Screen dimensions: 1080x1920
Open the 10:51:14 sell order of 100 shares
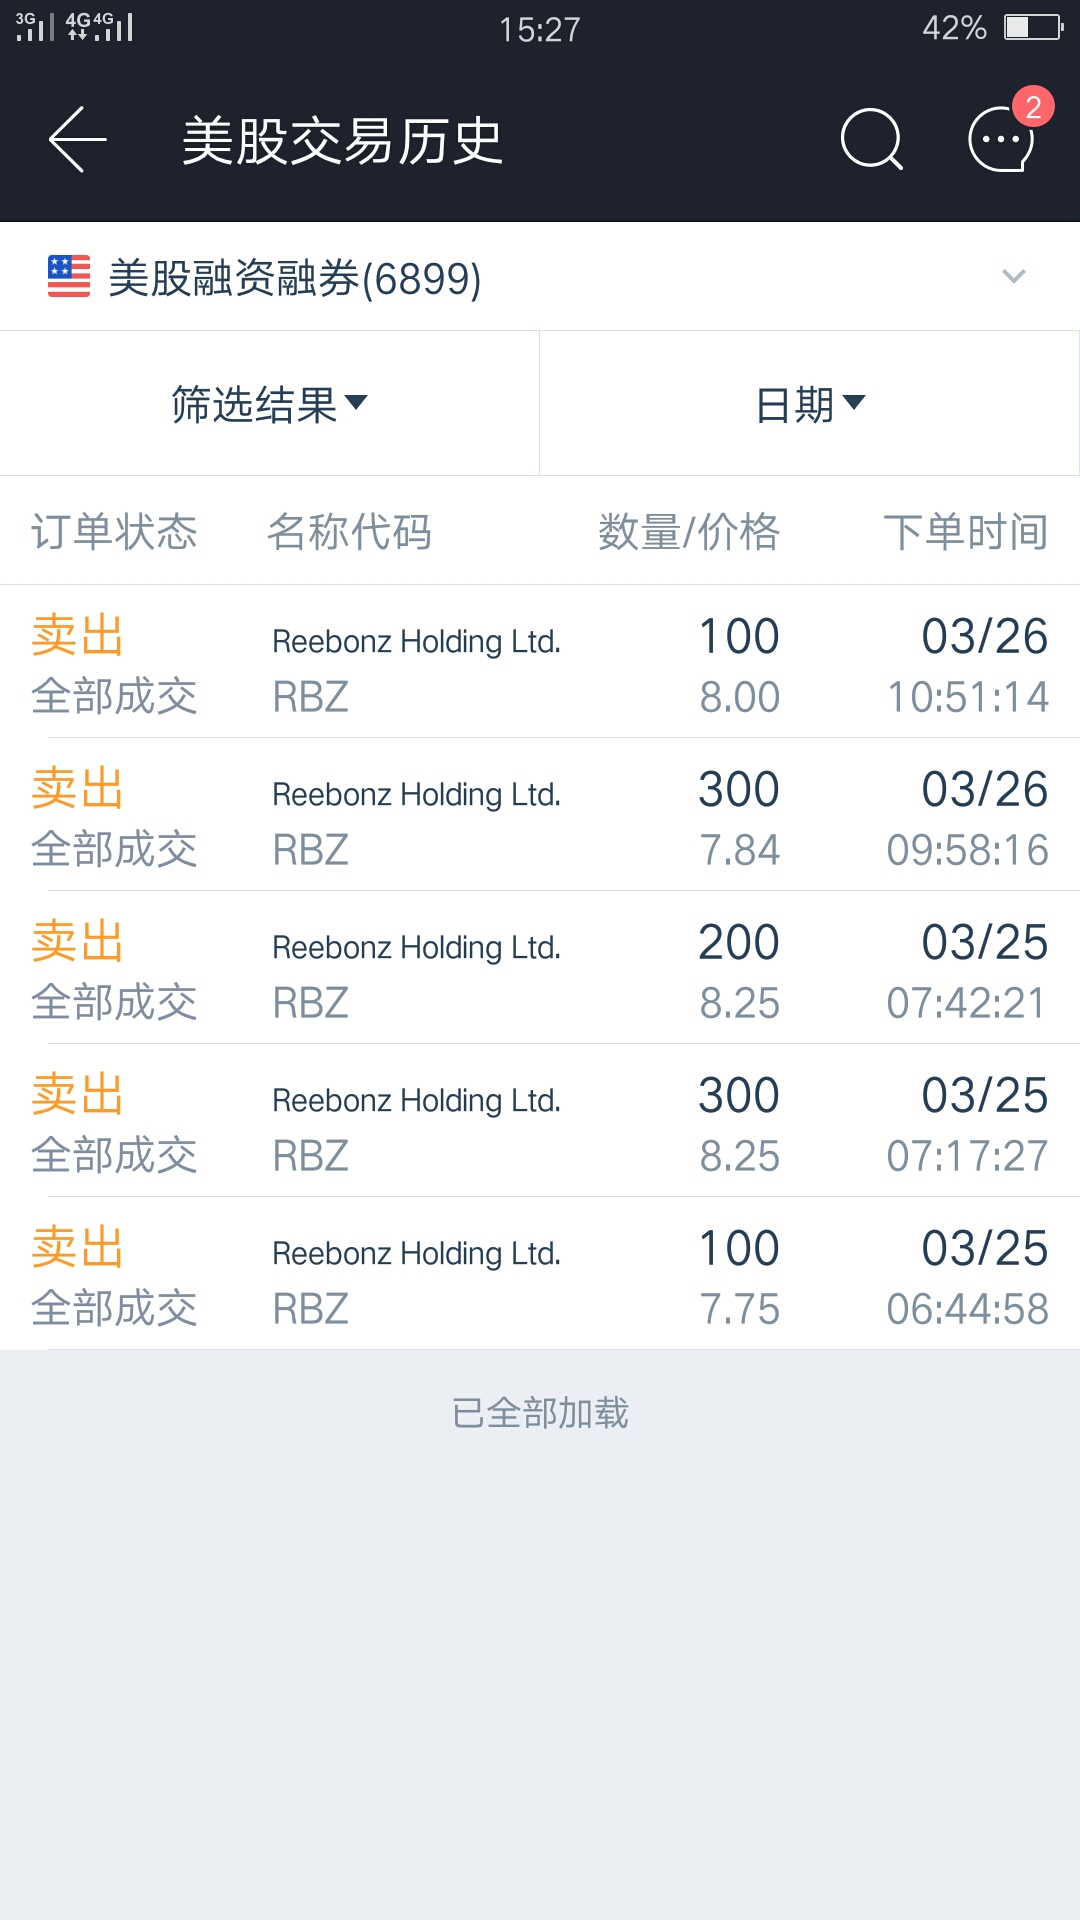pos(540,664)
